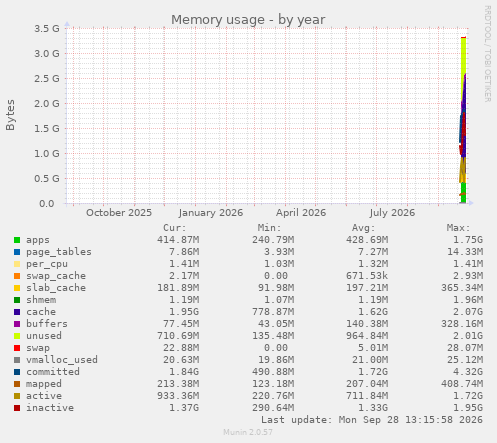The image size is (497, 443).
Task: Click committed max value 4.32G
Action: 468,372
